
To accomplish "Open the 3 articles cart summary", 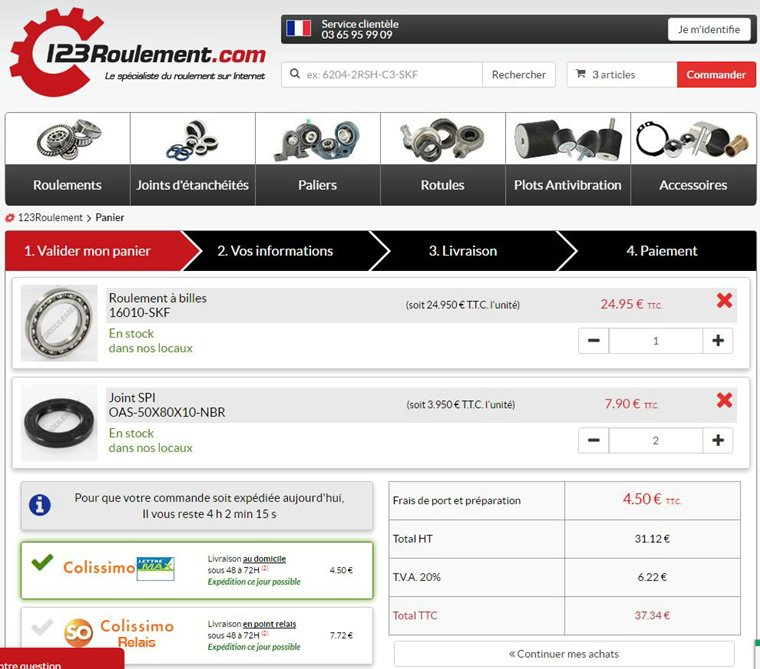I will click(x=622, y=74).
